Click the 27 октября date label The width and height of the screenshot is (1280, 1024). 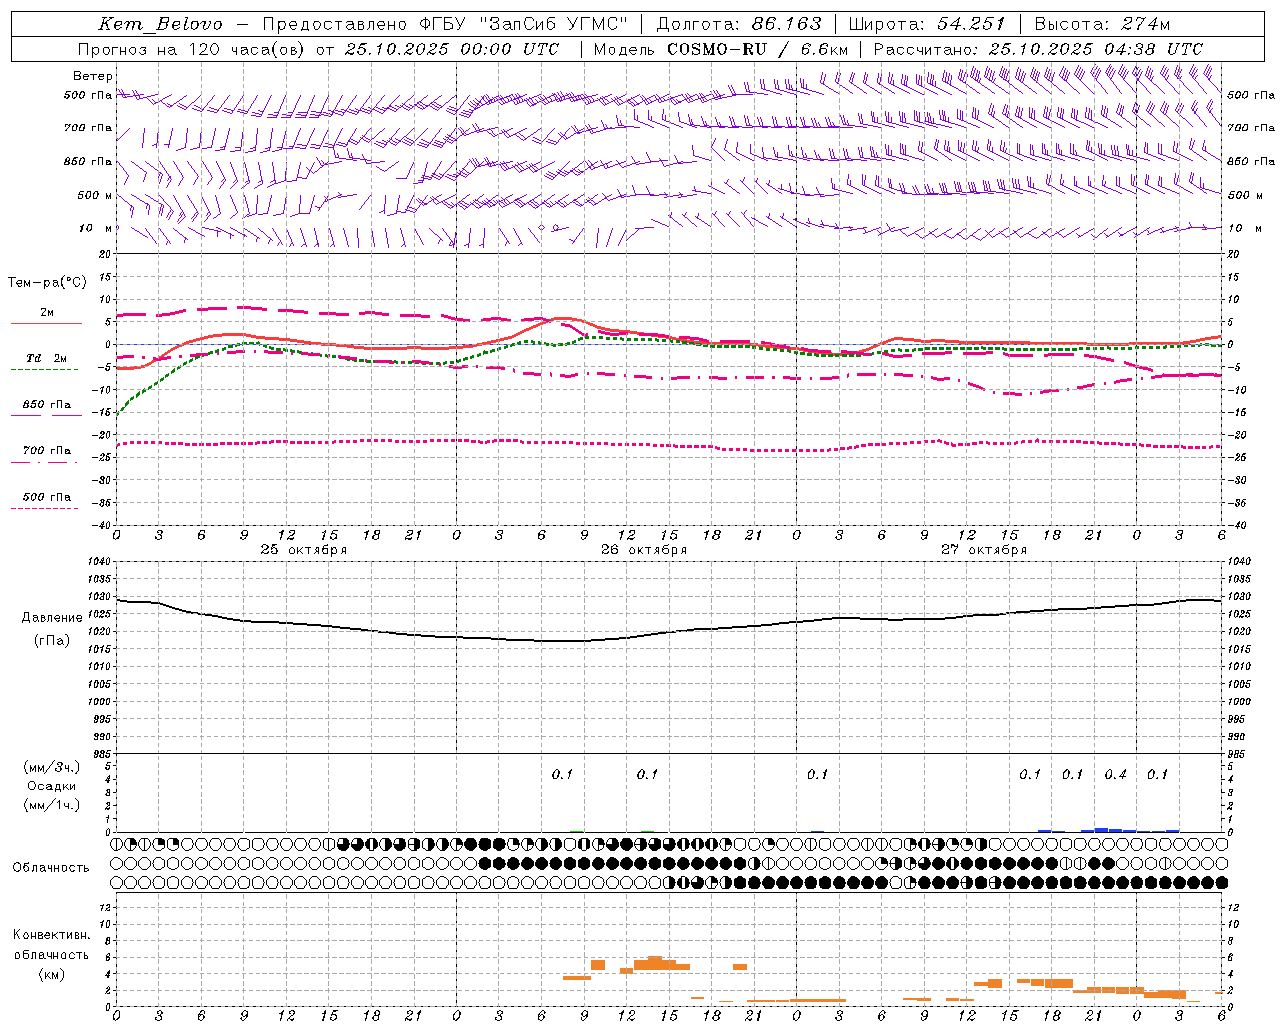[984, 550]
